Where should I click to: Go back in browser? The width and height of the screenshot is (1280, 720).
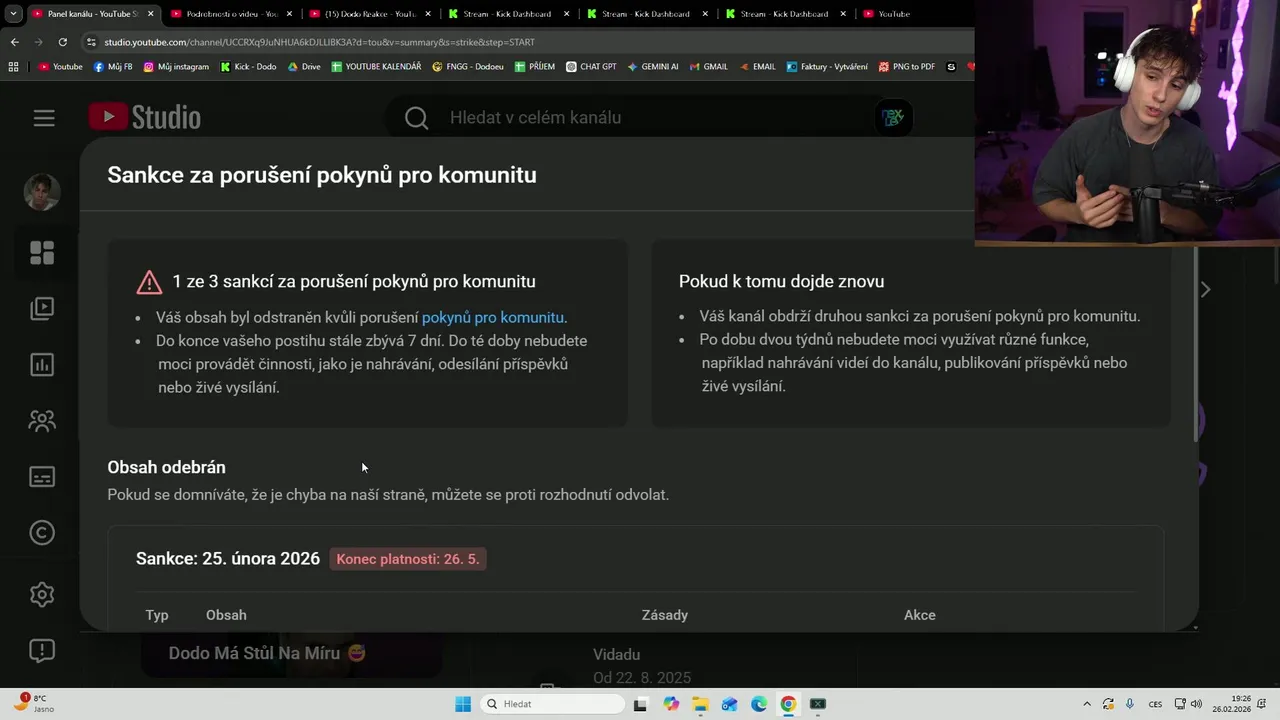click(x=14, y=42)
